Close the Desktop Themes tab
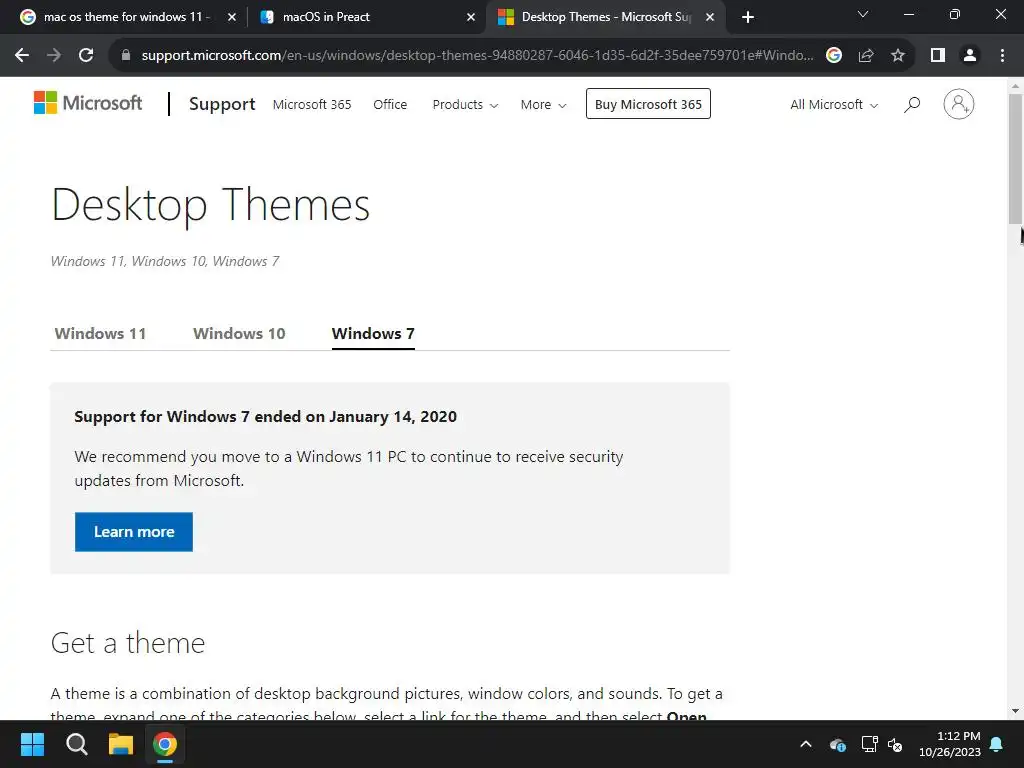The height and width of the screenshot is (768, 1024). (x=710, y=17)
